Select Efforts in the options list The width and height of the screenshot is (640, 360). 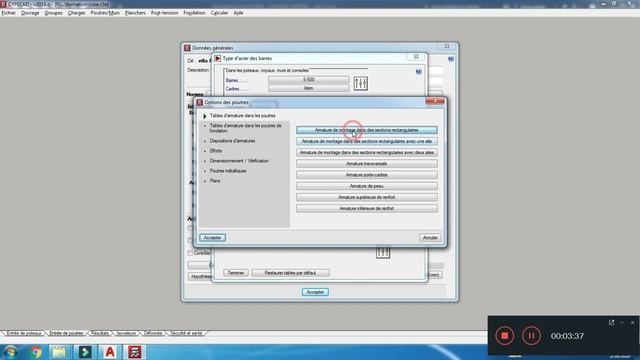216,151
